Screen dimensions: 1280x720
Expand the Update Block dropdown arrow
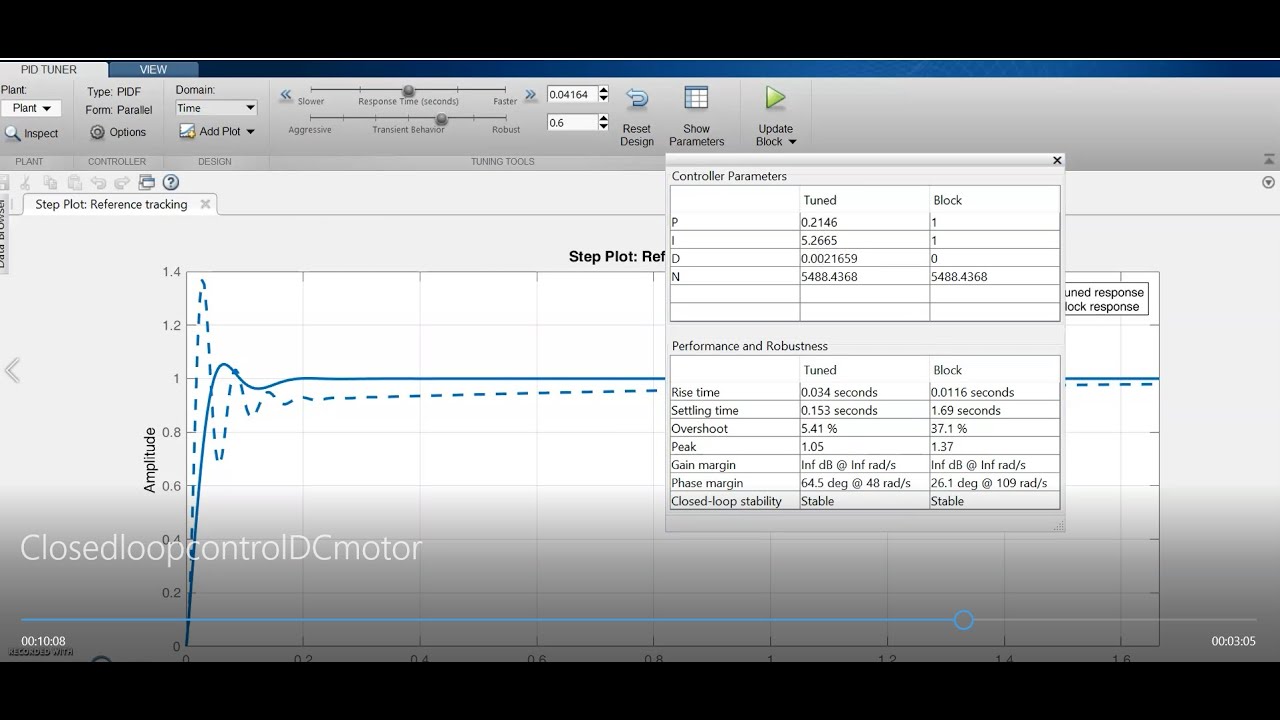(793, 142)
